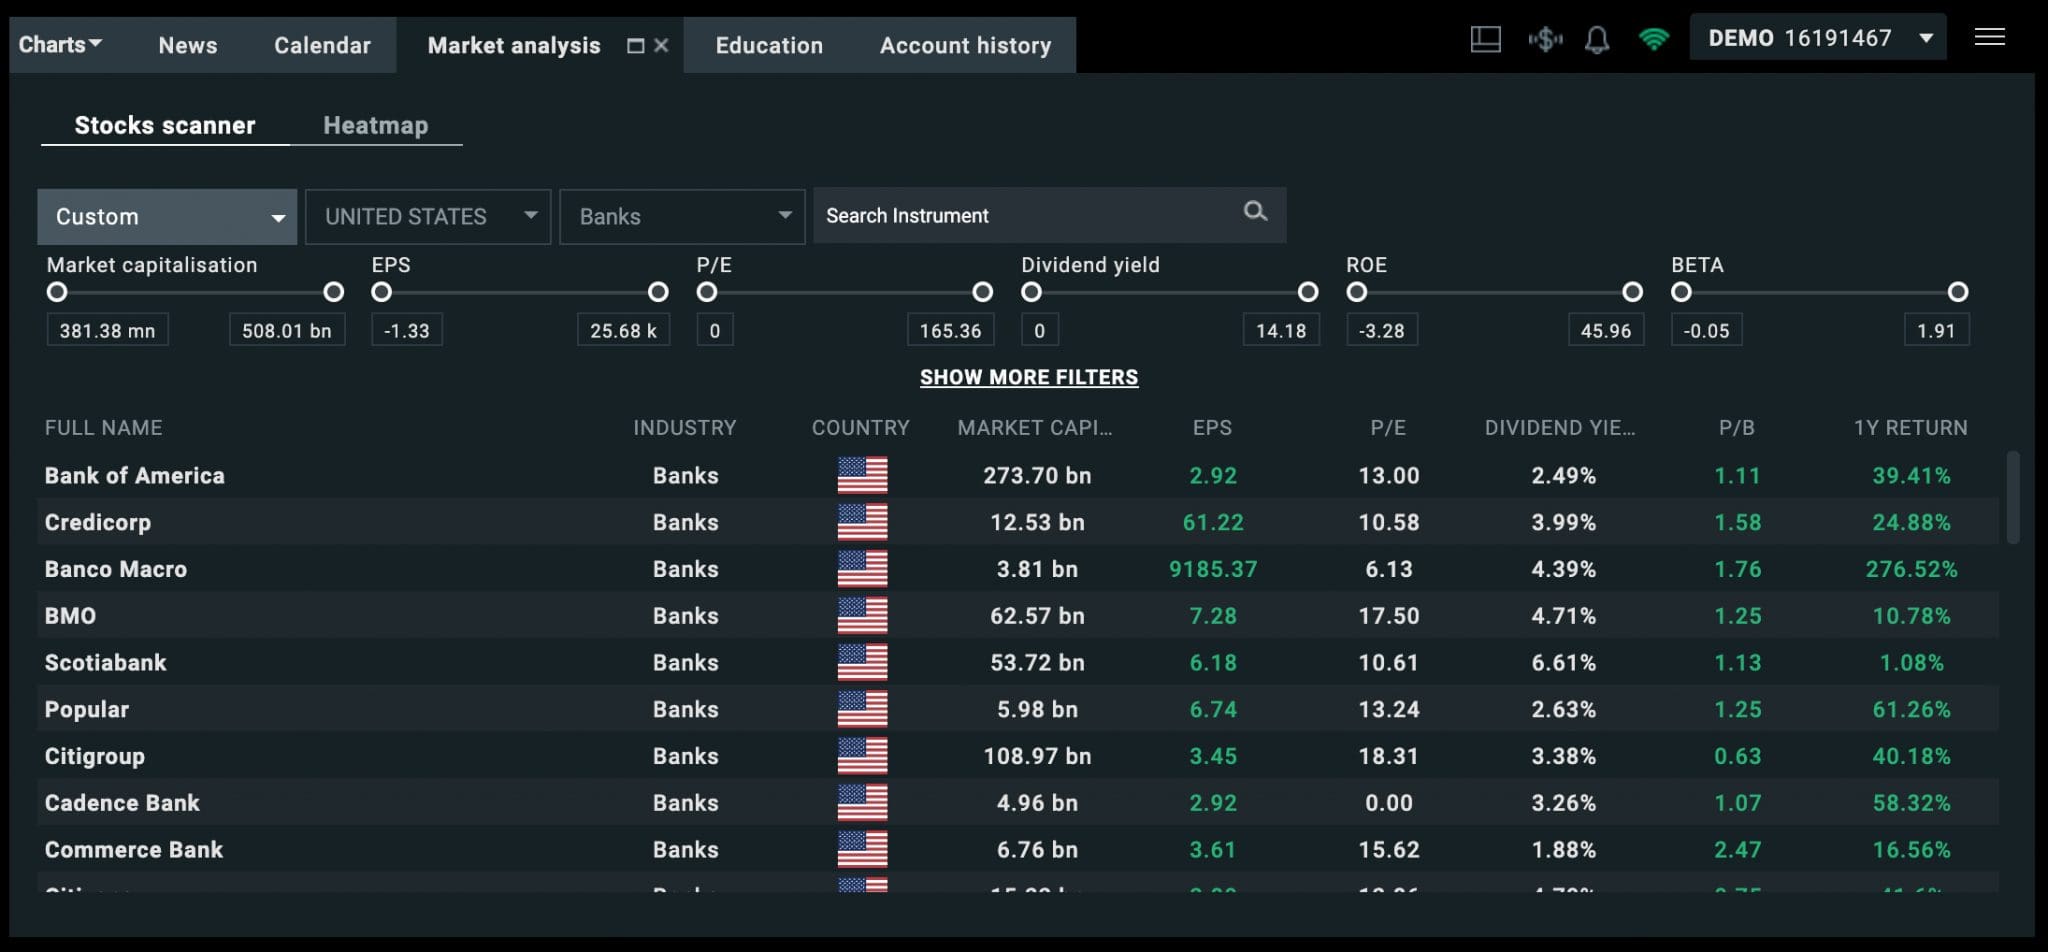
Task: Check the wifi connection status icon
Action: pos(1654,39)
